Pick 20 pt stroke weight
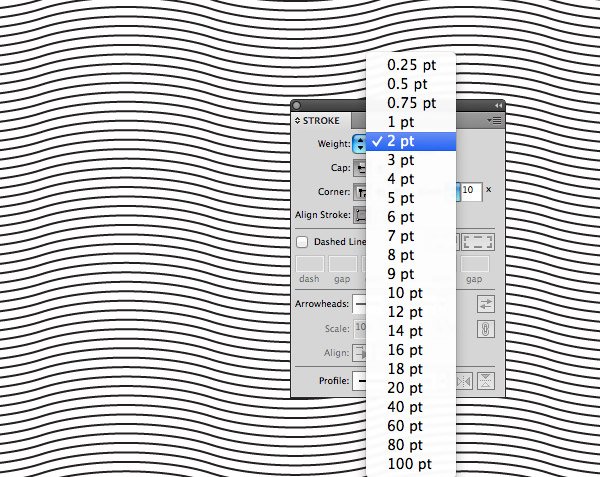This screenshot has height=477, width=600. [411, 388]
